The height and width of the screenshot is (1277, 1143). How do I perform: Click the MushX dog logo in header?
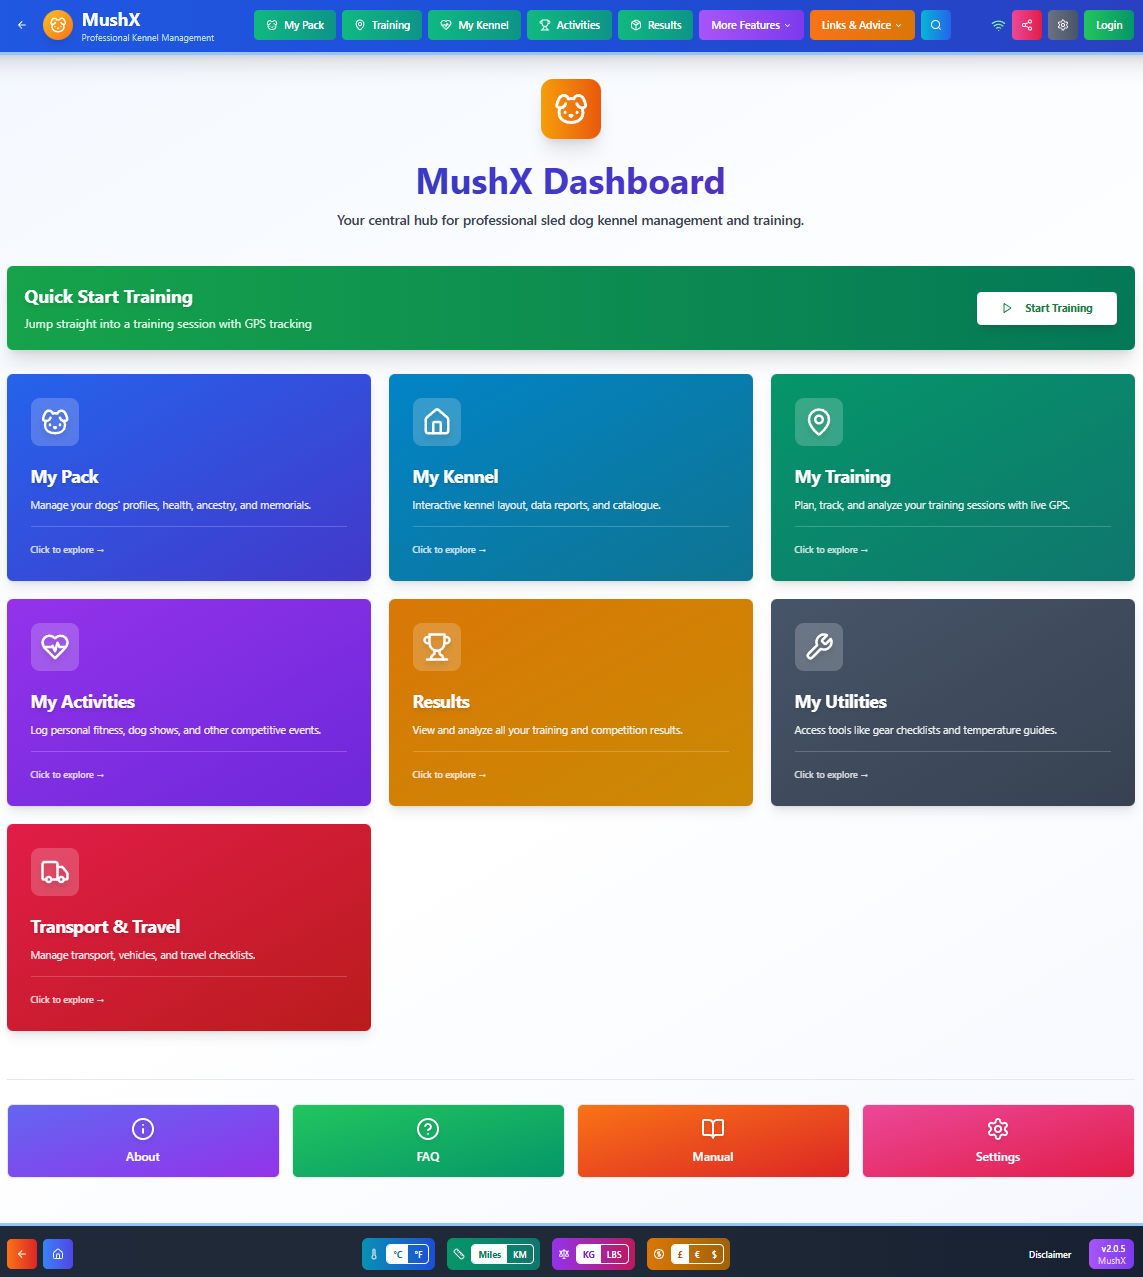tap(58, 25)
